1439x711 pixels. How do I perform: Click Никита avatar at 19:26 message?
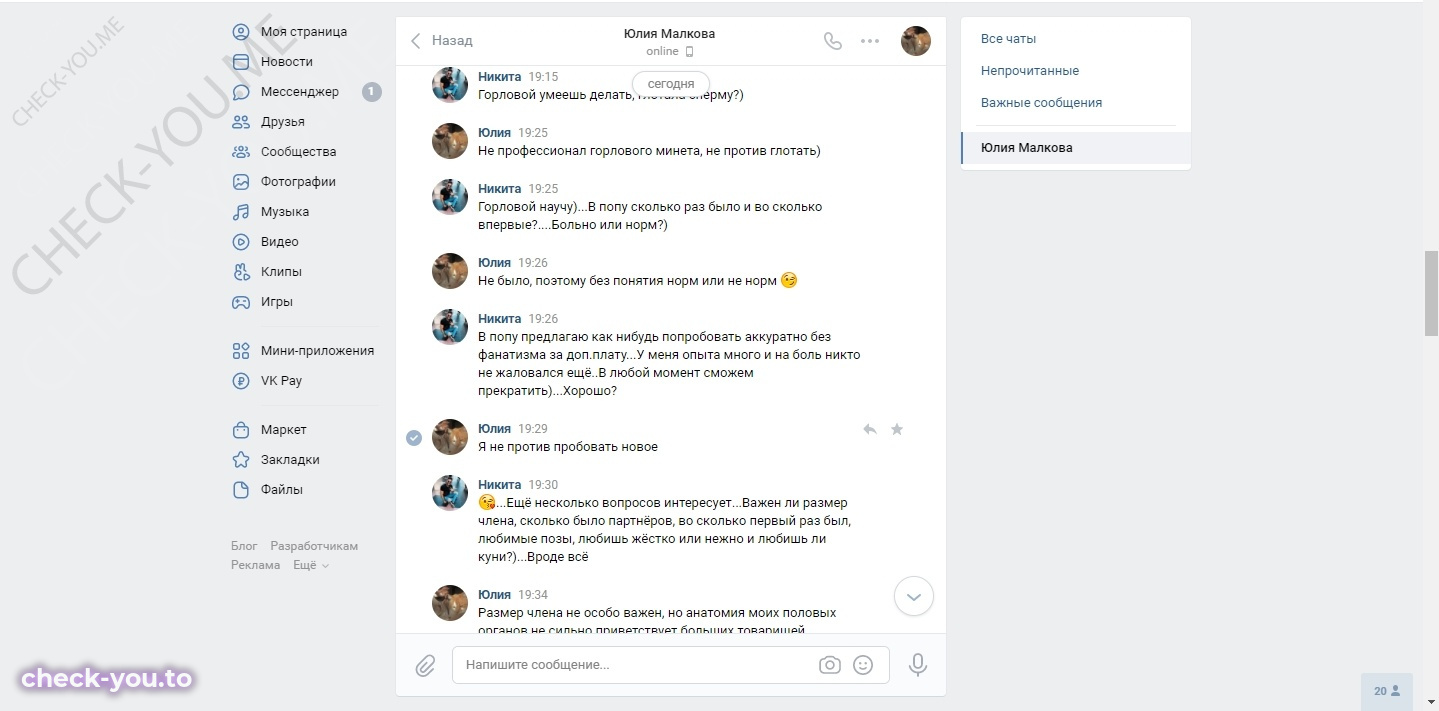tap(450, 327)
